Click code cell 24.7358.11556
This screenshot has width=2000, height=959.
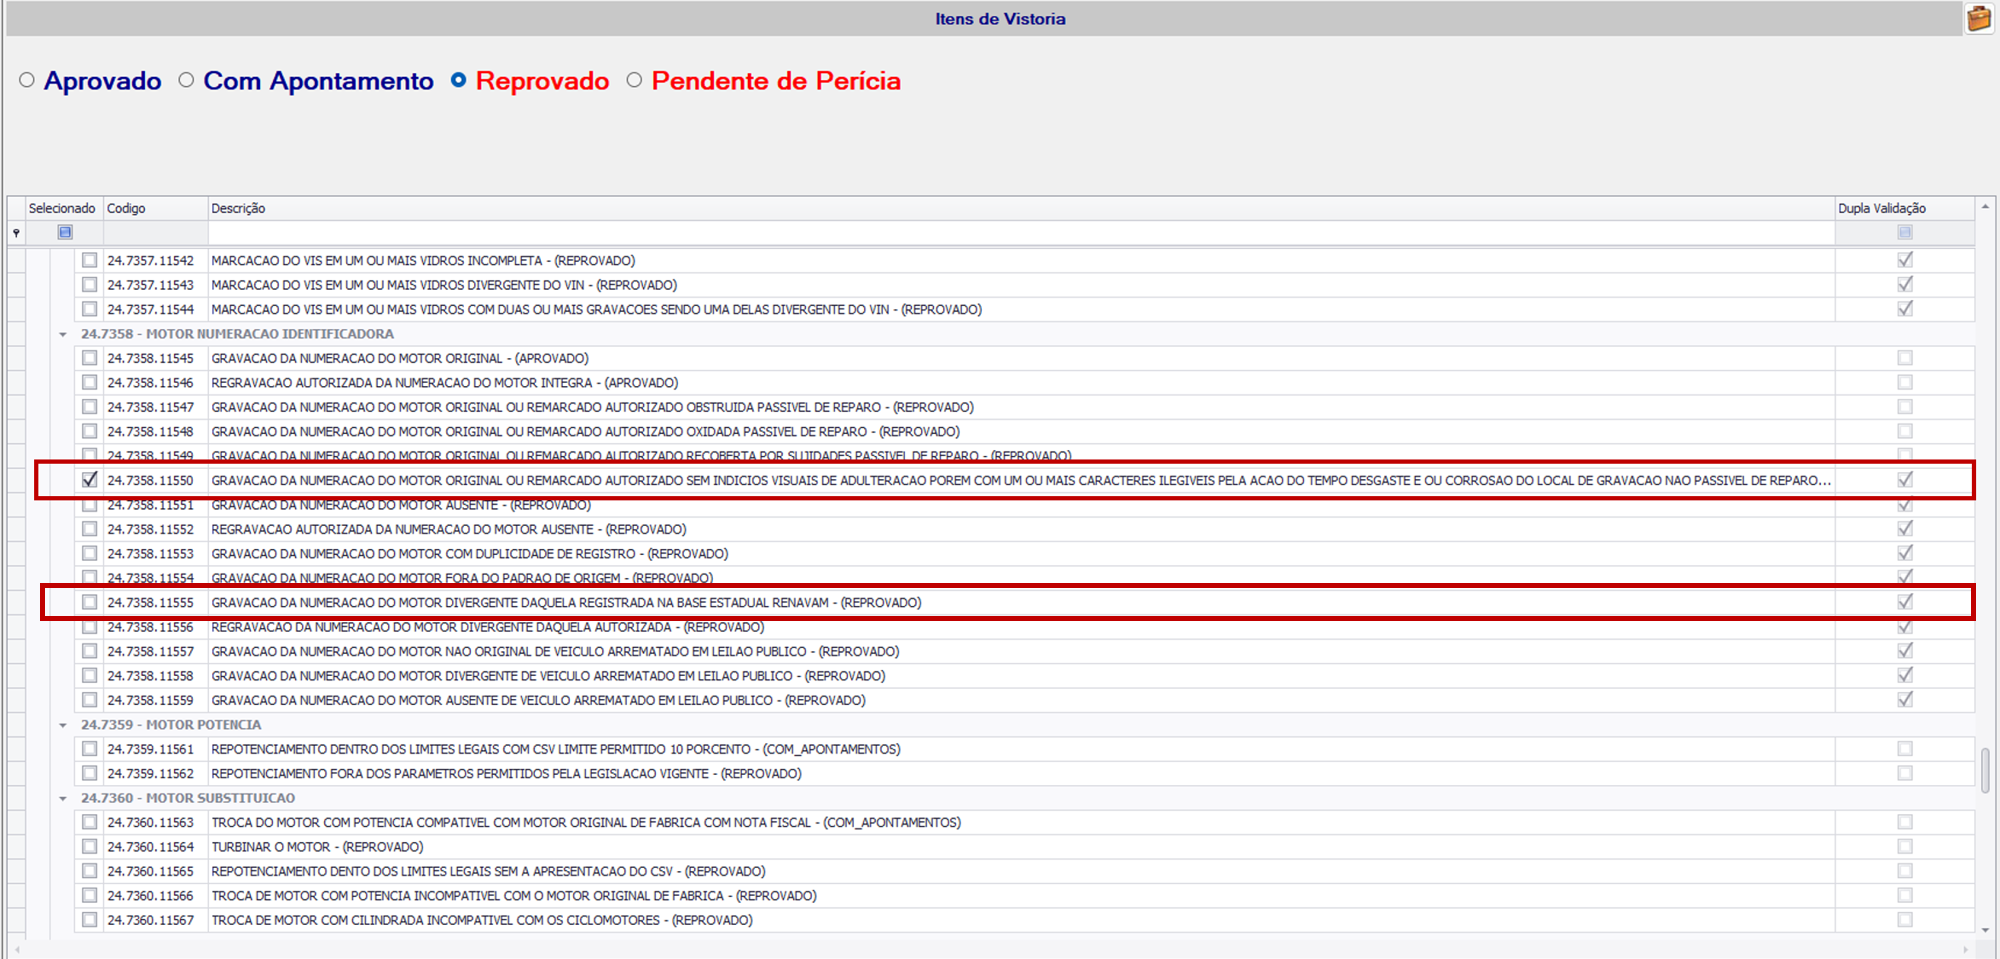(151, 627)
